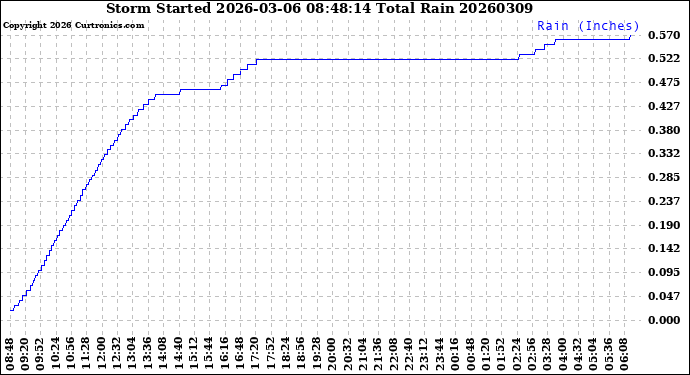Click the 12:00 time axis label
The height and width of the screenshot is (375, 690).
(x=102, y=354)
